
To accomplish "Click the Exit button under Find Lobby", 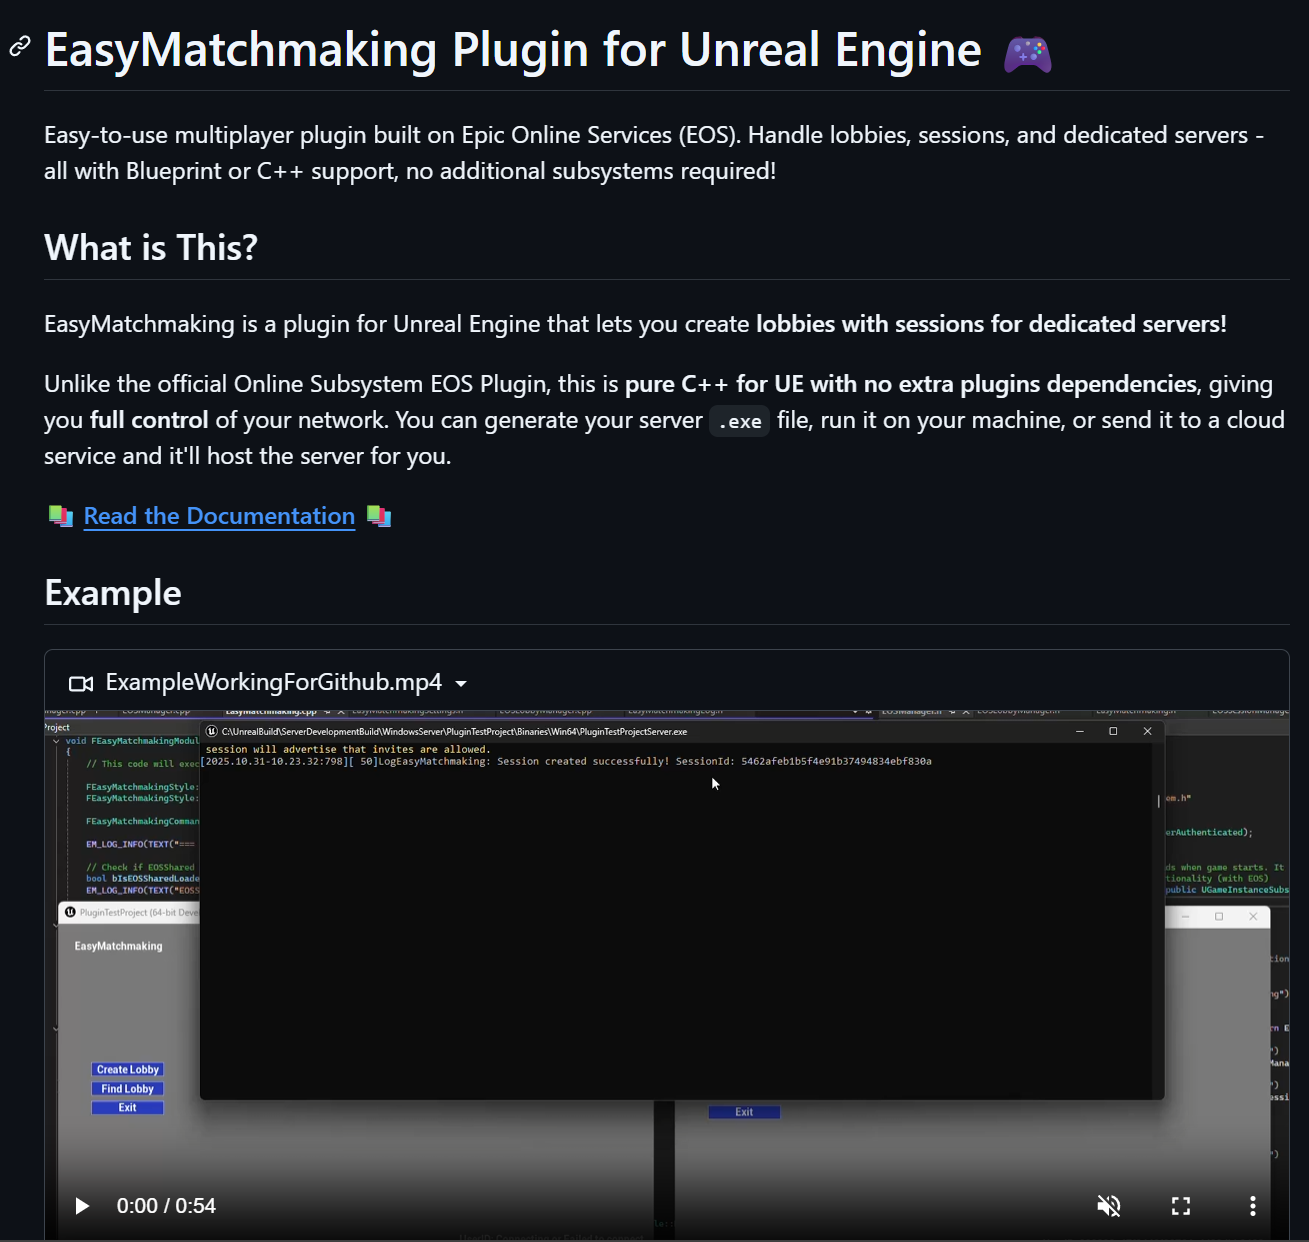I will (127, 1108).
